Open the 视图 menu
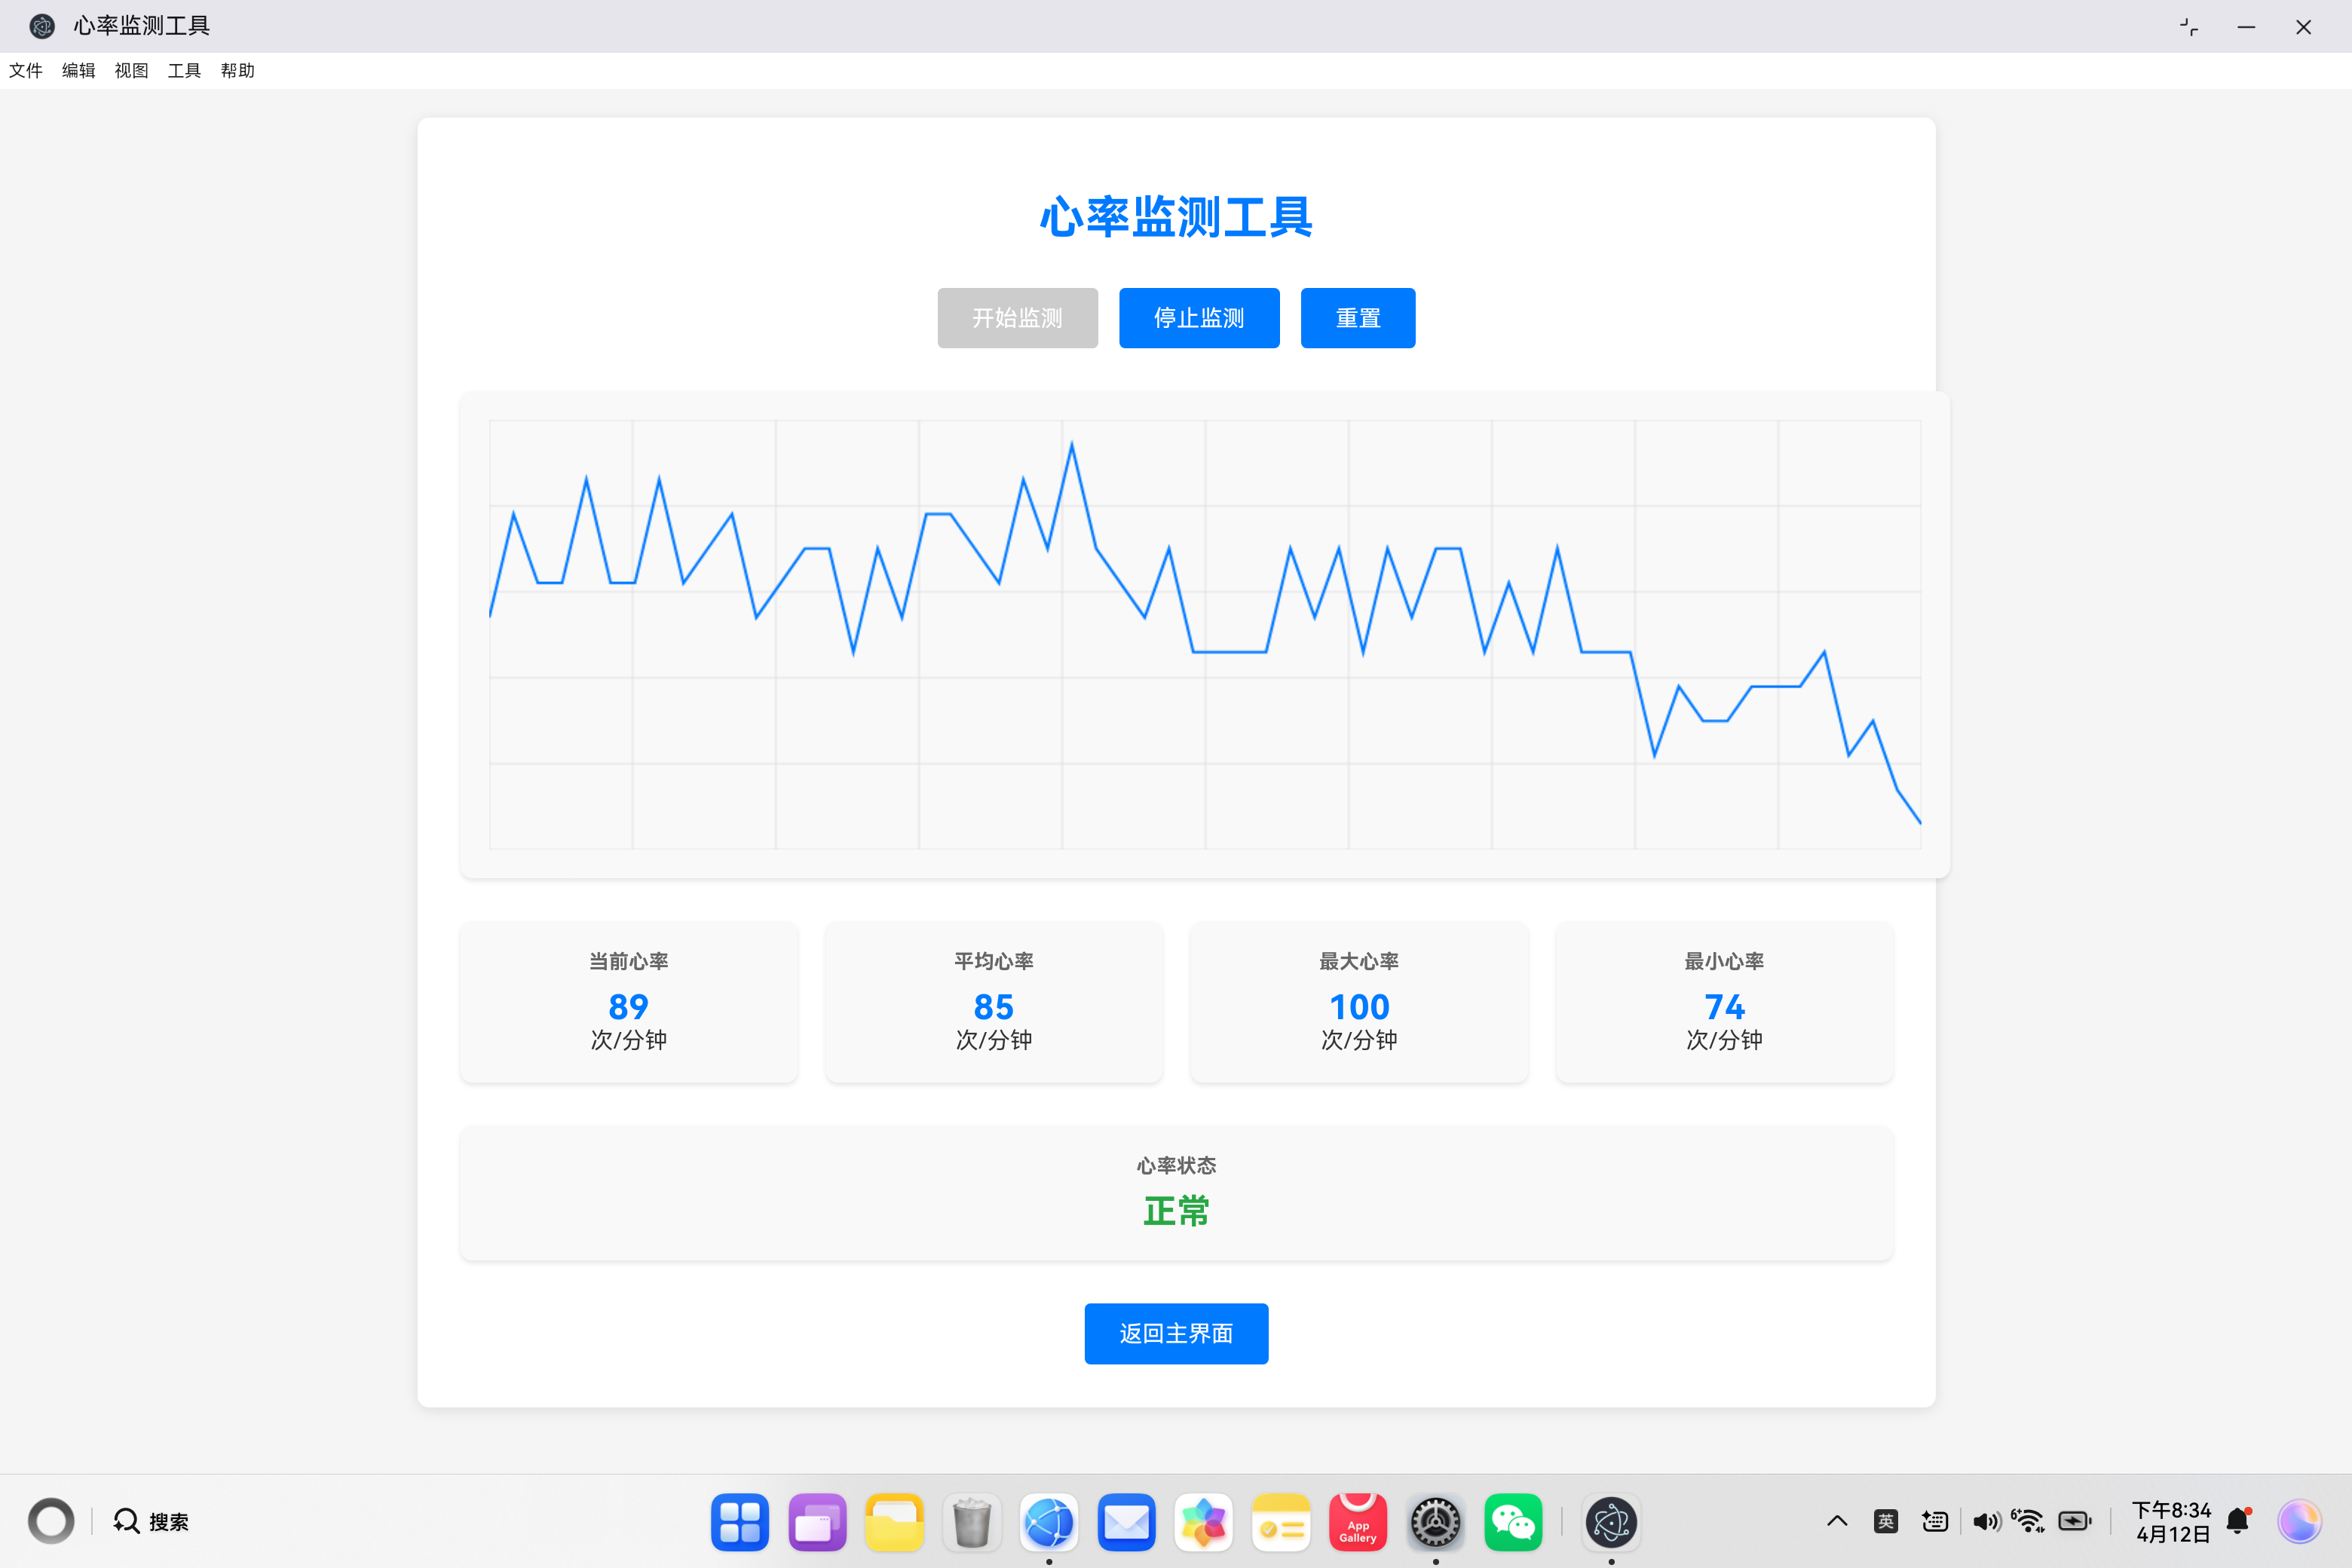This screenshot has width=2352, height=1568. coord(131,70)
